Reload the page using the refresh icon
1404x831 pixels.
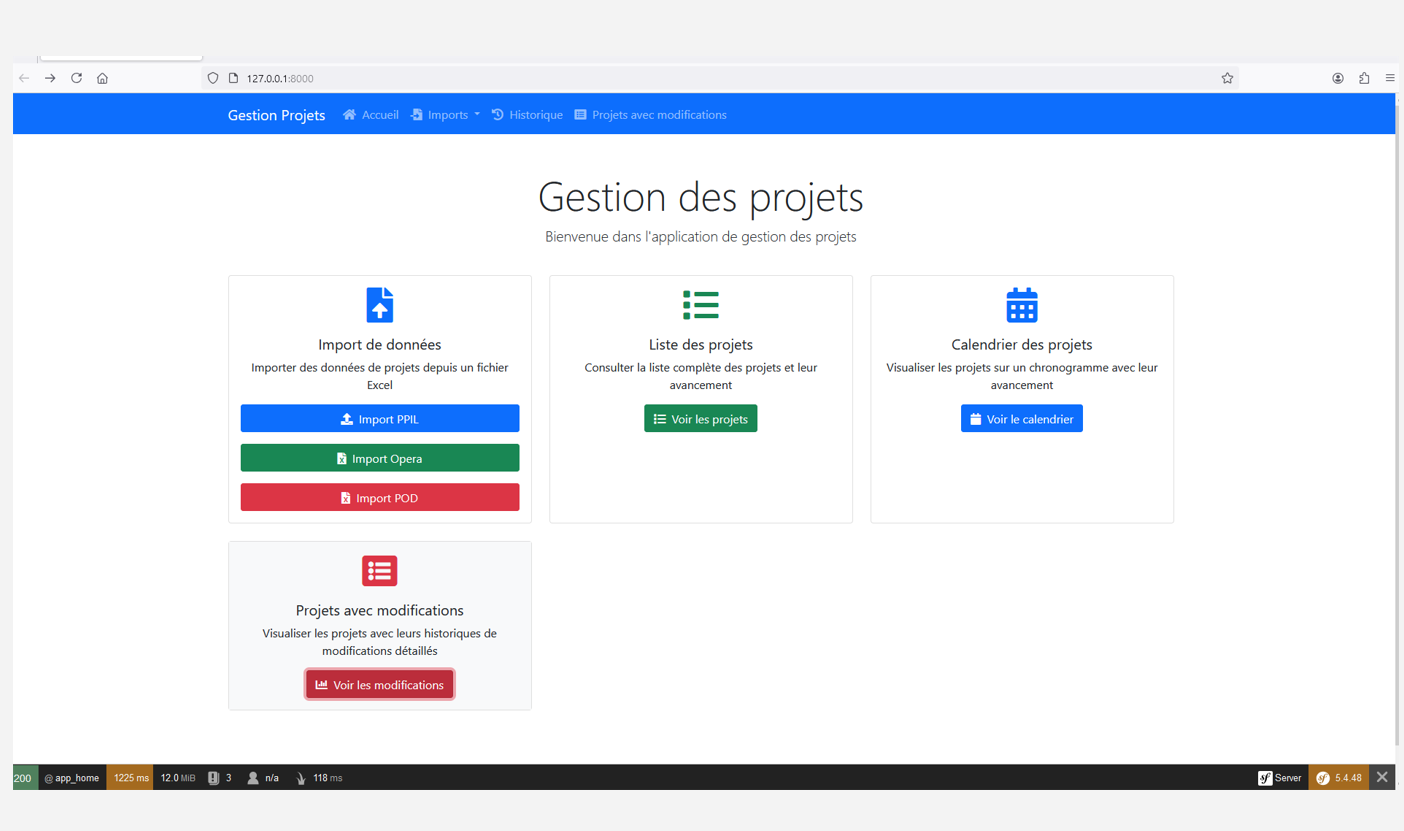click(76, 78)
